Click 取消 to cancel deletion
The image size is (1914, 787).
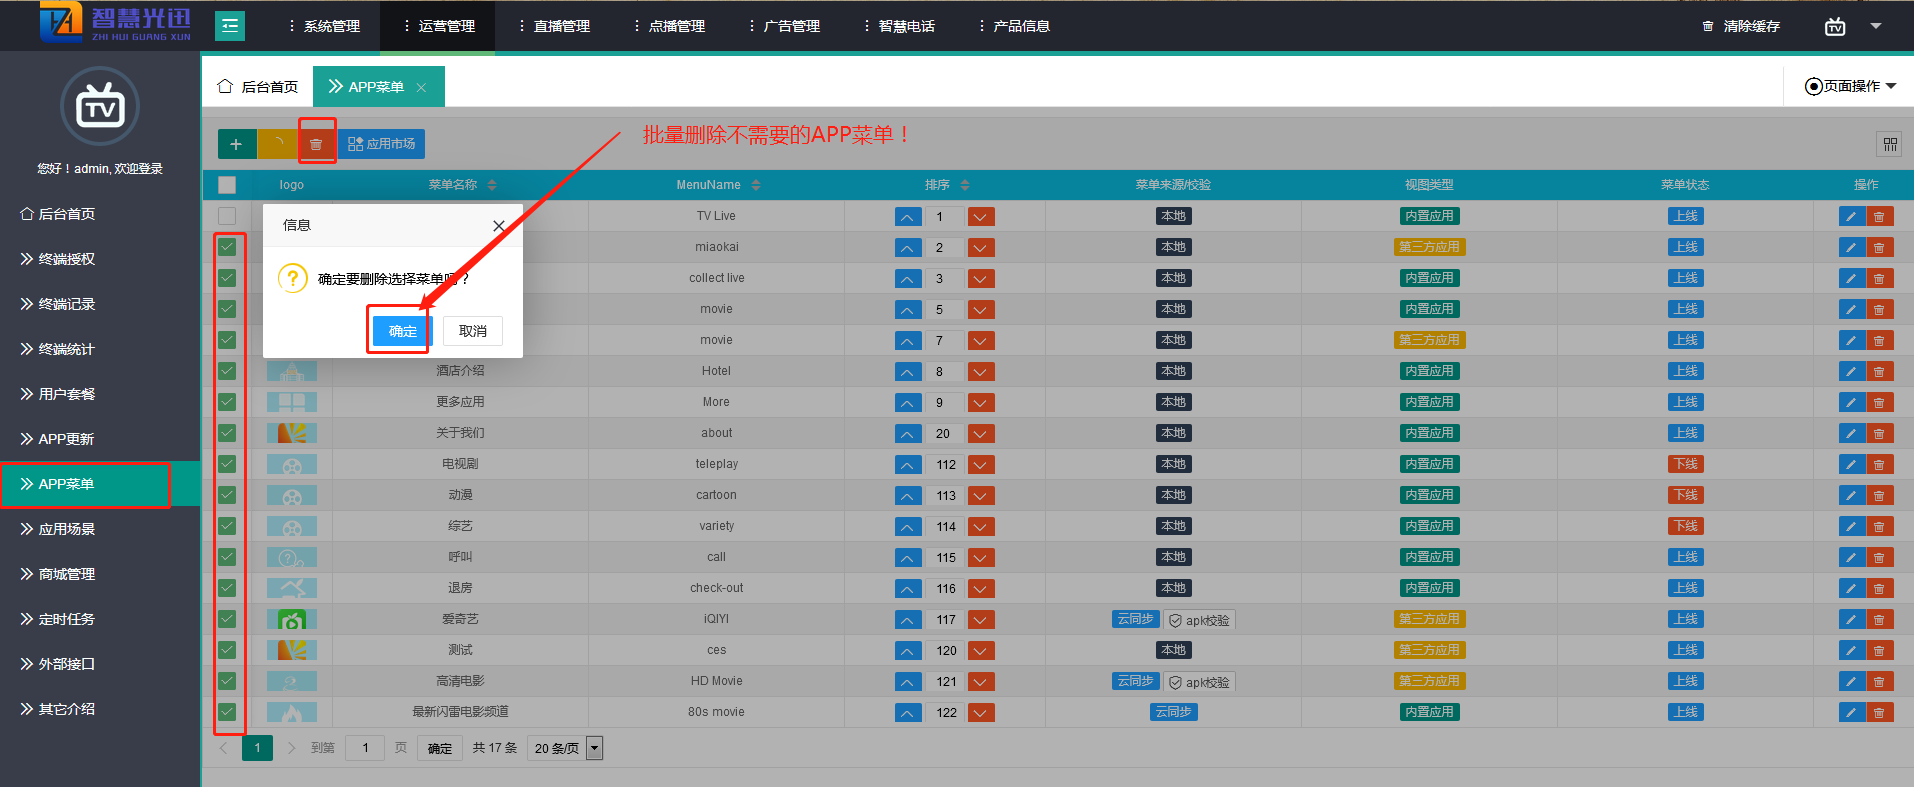pos(473,331)
